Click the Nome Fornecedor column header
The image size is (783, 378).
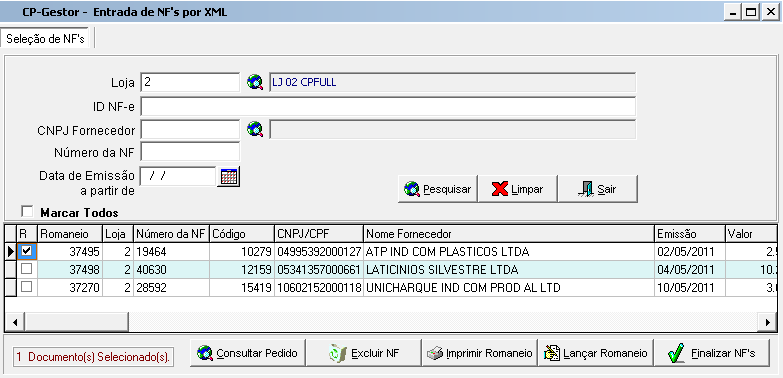point(509,234)
